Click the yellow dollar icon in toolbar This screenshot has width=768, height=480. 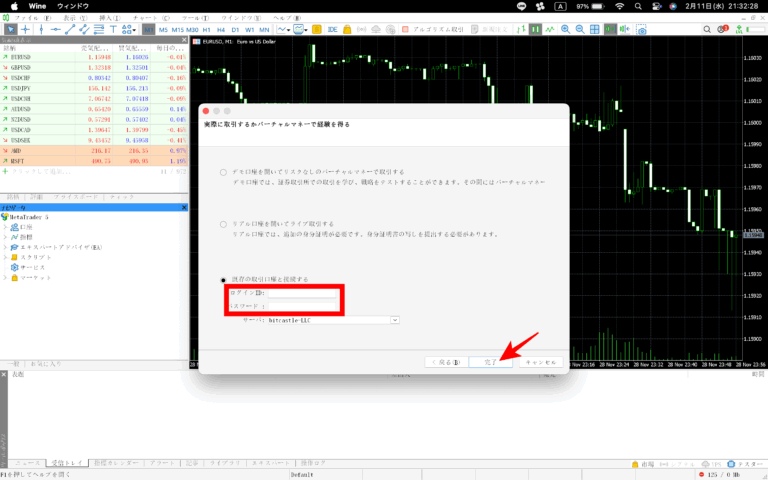pyautogui.click(x=317, y=29)
